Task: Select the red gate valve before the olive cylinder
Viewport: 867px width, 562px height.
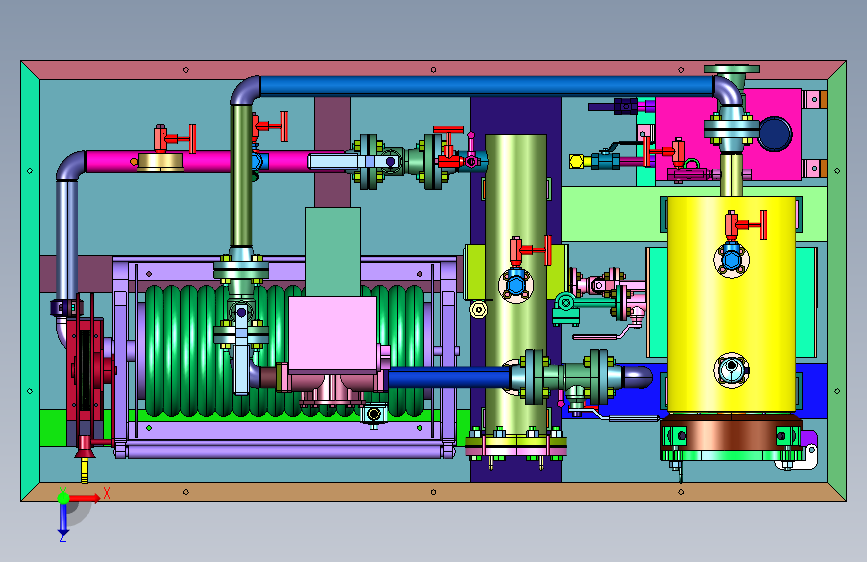Action: pyautogui.click(x=449, y=148)
